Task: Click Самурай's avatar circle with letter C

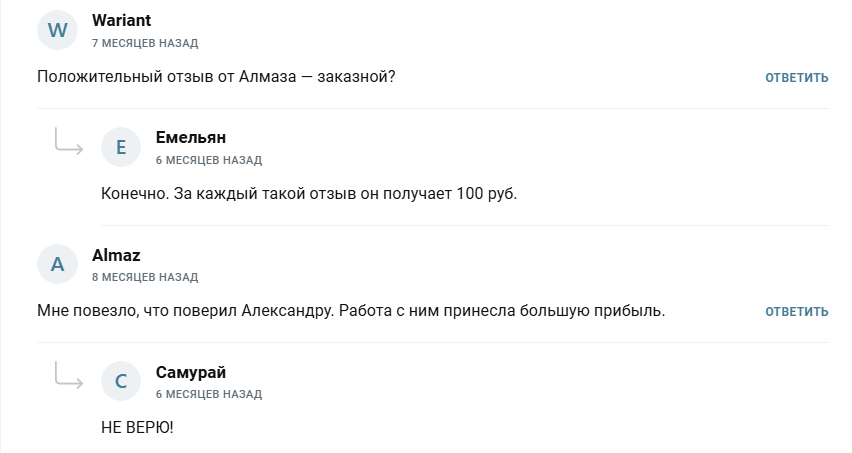Action: coord(121,381)
